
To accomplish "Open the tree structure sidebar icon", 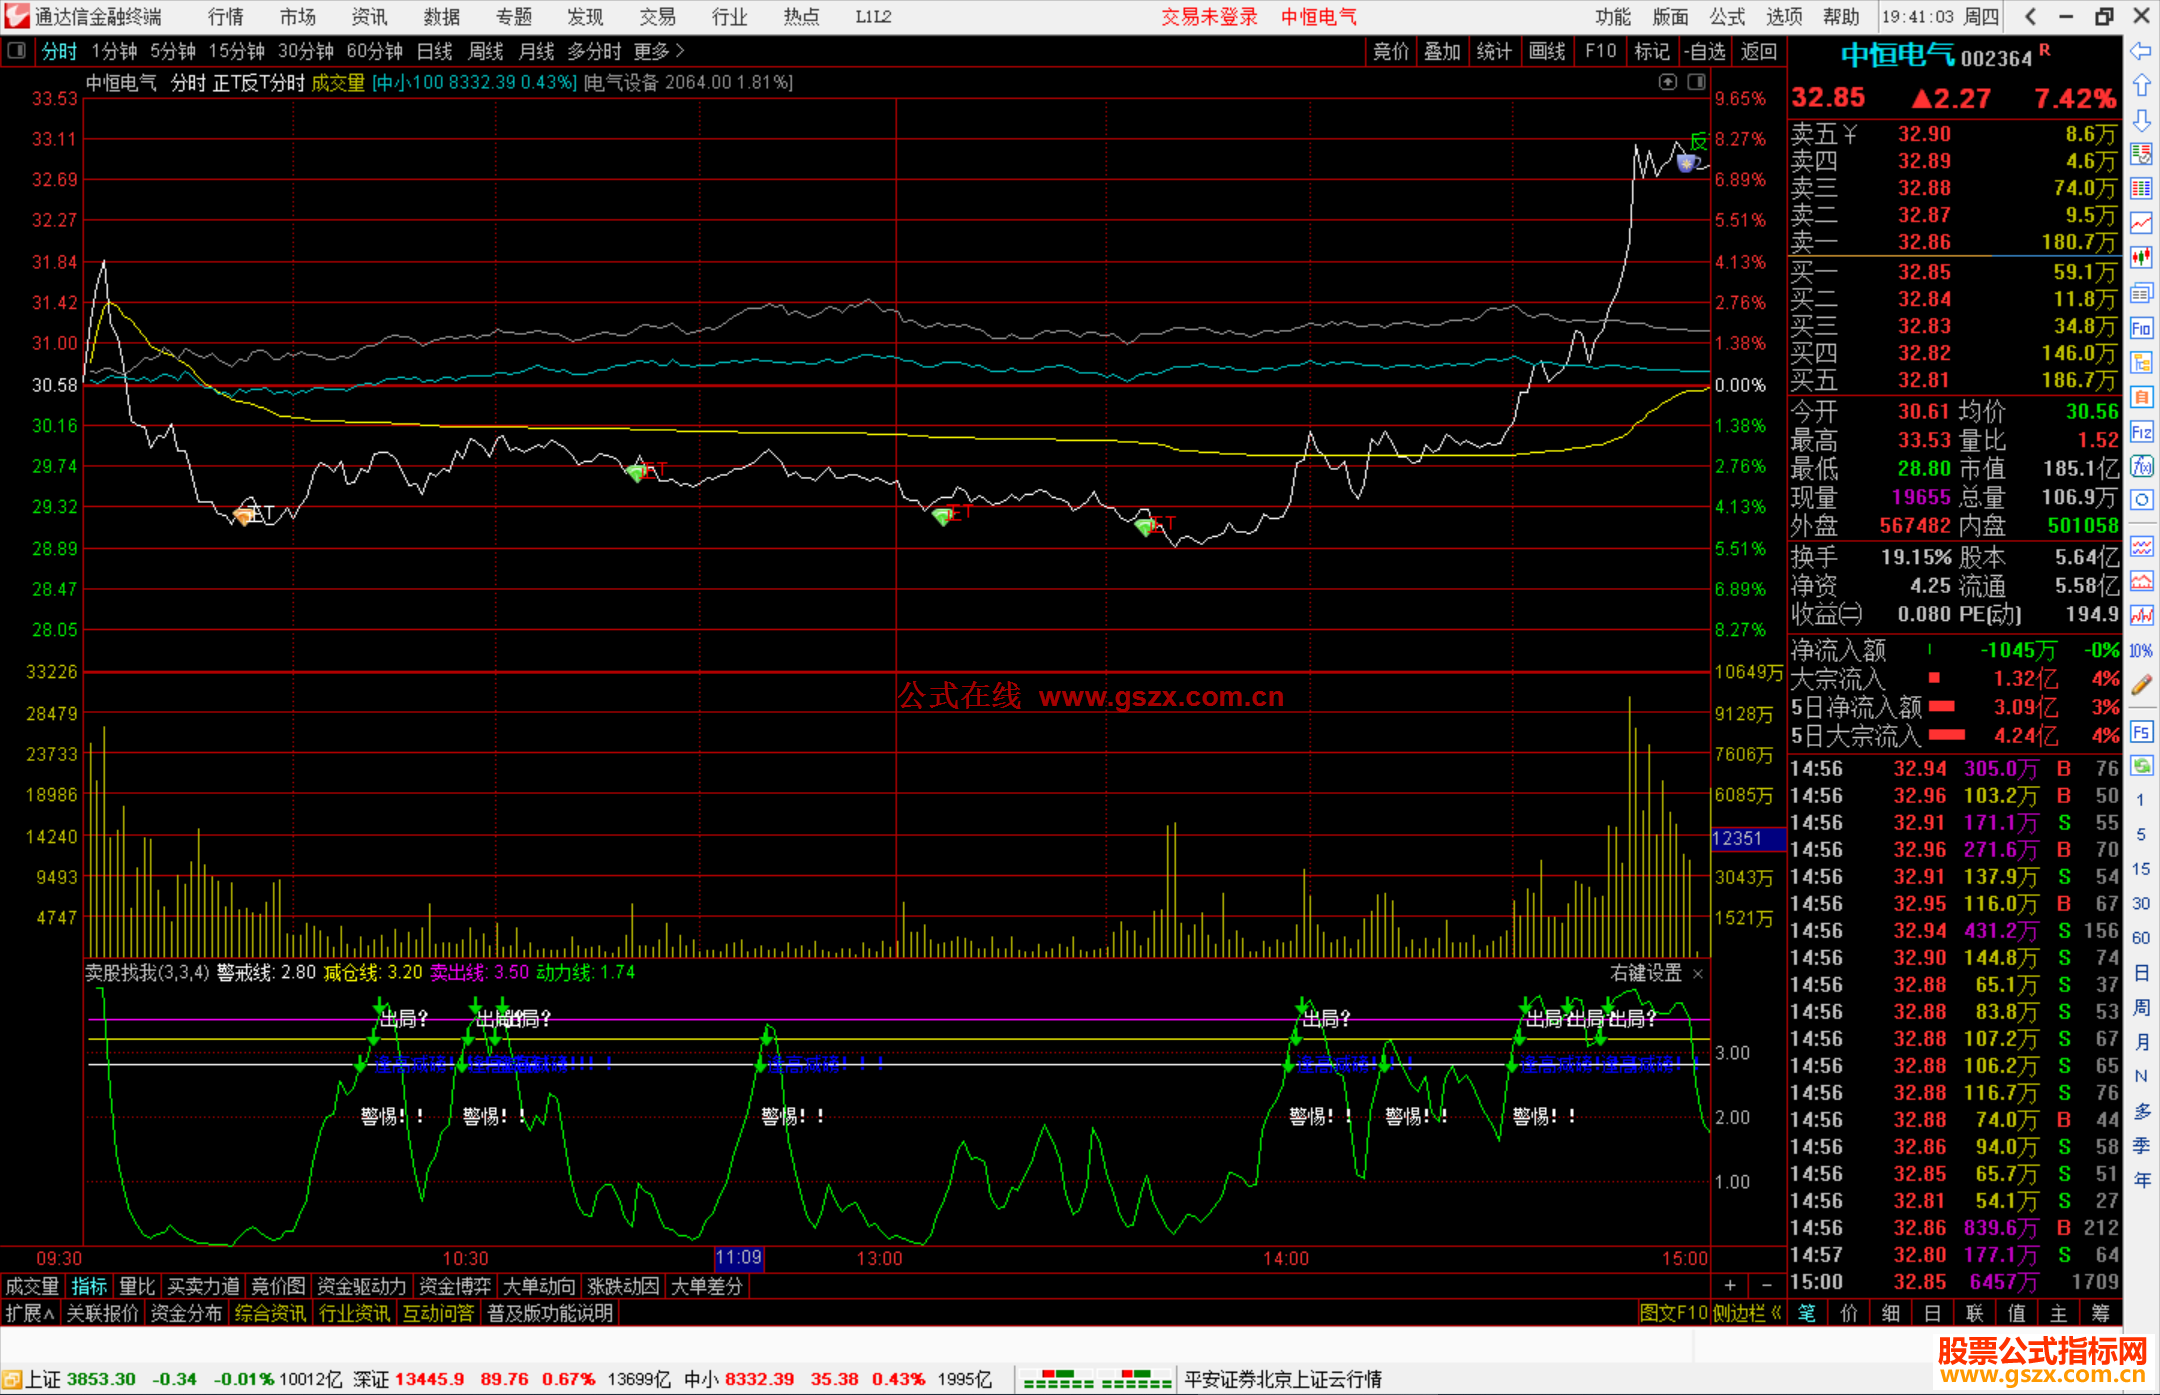I will tap(2141, 362).
